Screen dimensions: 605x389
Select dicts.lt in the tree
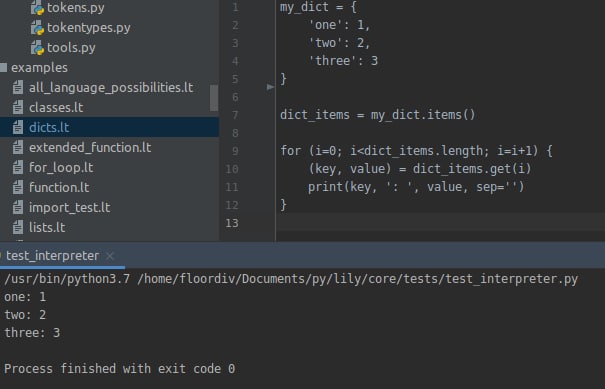click(49, 127)
